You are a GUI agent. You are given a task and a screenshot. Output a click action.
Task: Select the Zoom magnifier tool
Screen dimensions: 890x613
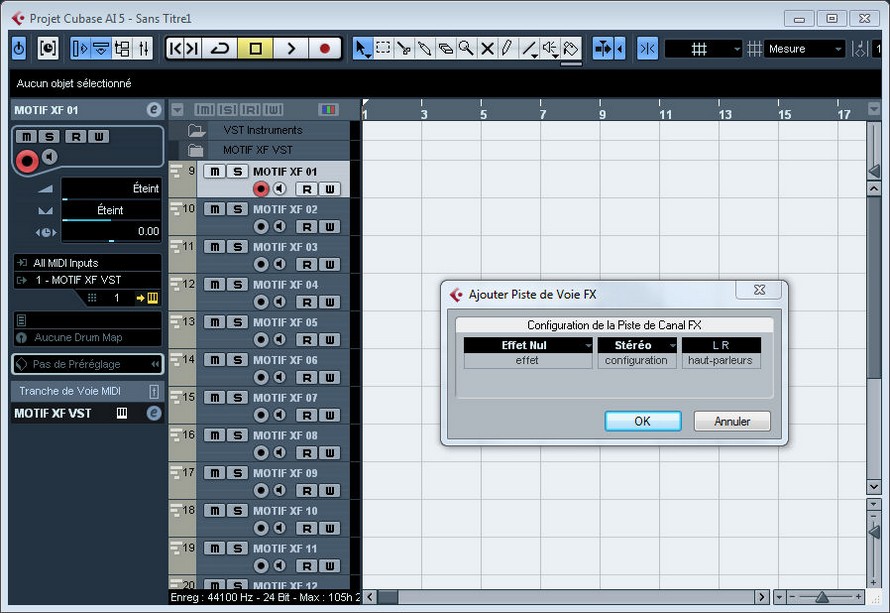coord(466,48)
